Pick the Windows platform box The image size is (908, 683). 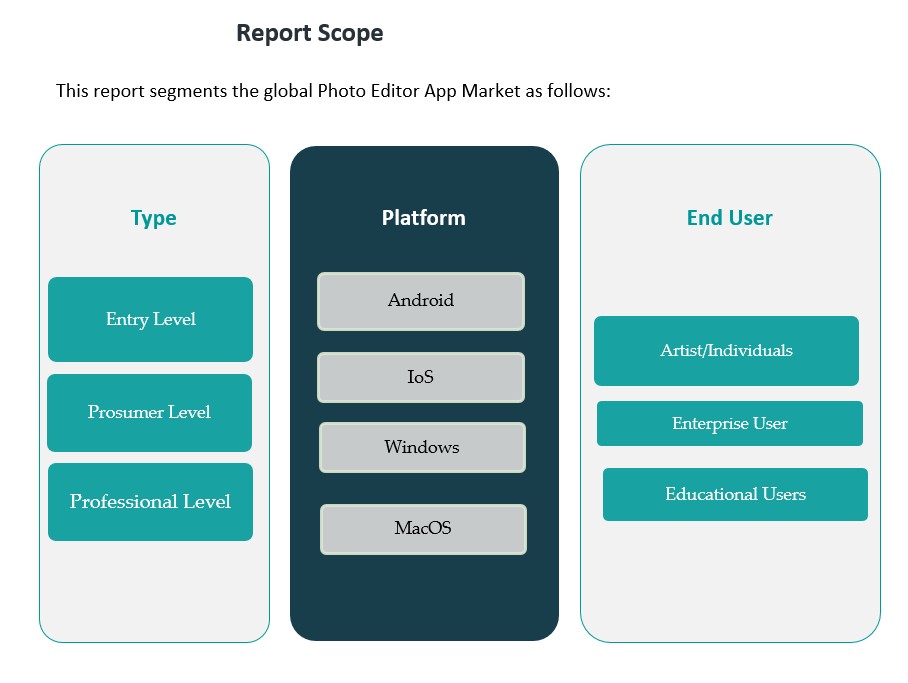pos(422,447)
